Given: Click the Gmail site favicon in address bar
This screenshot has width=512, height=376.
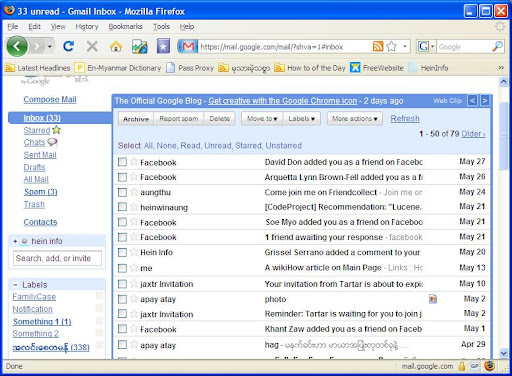Looking at the screenshot, I should 188,46.
